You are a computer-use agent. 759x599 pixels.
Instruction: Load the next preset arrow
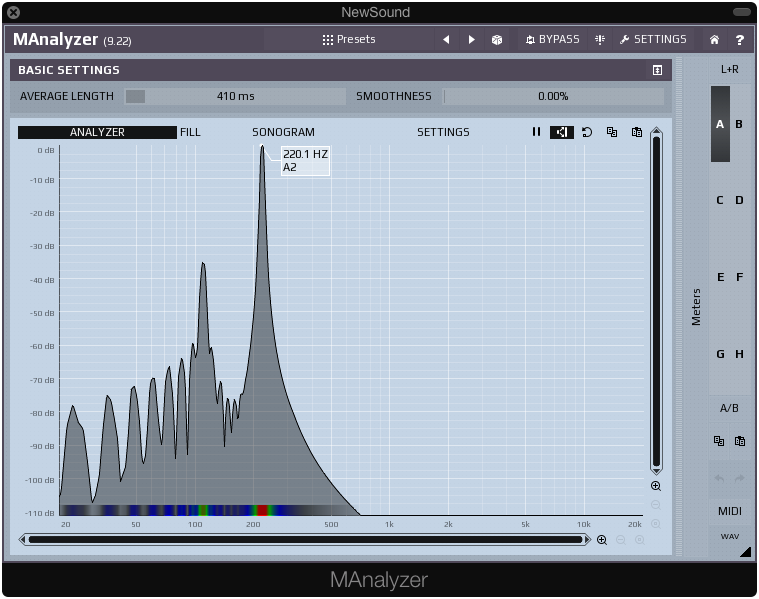[x=471, y=39]
